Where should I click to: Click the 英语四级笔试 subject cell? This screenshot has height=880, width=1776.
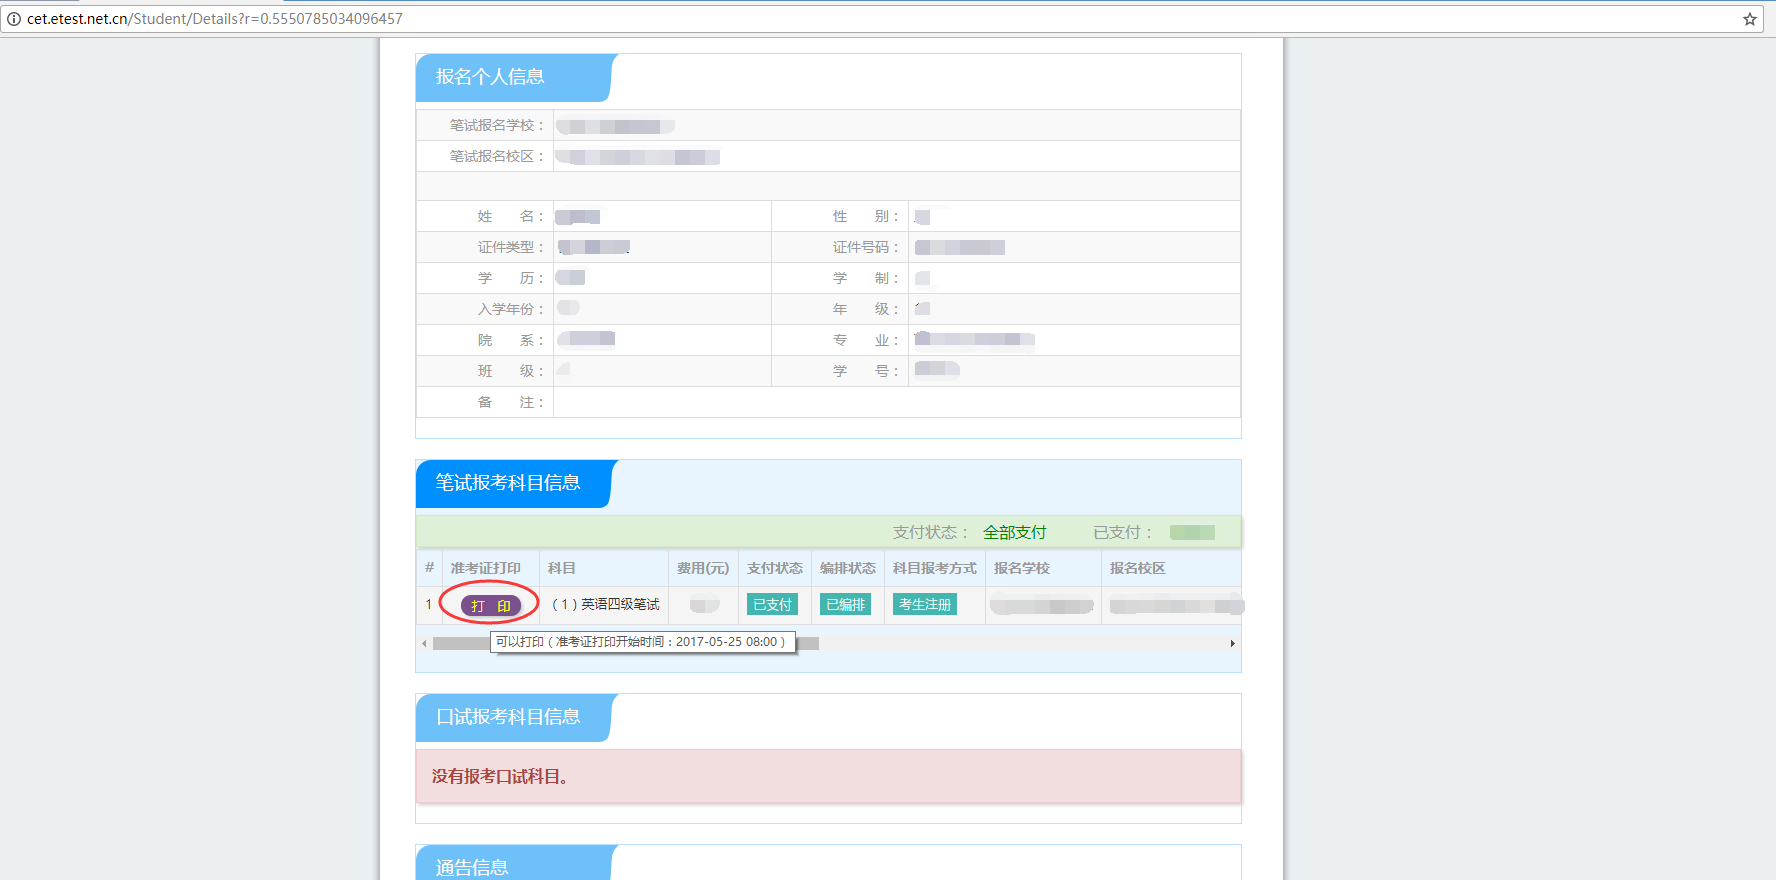pyautogui.click(x=606, y=604)
